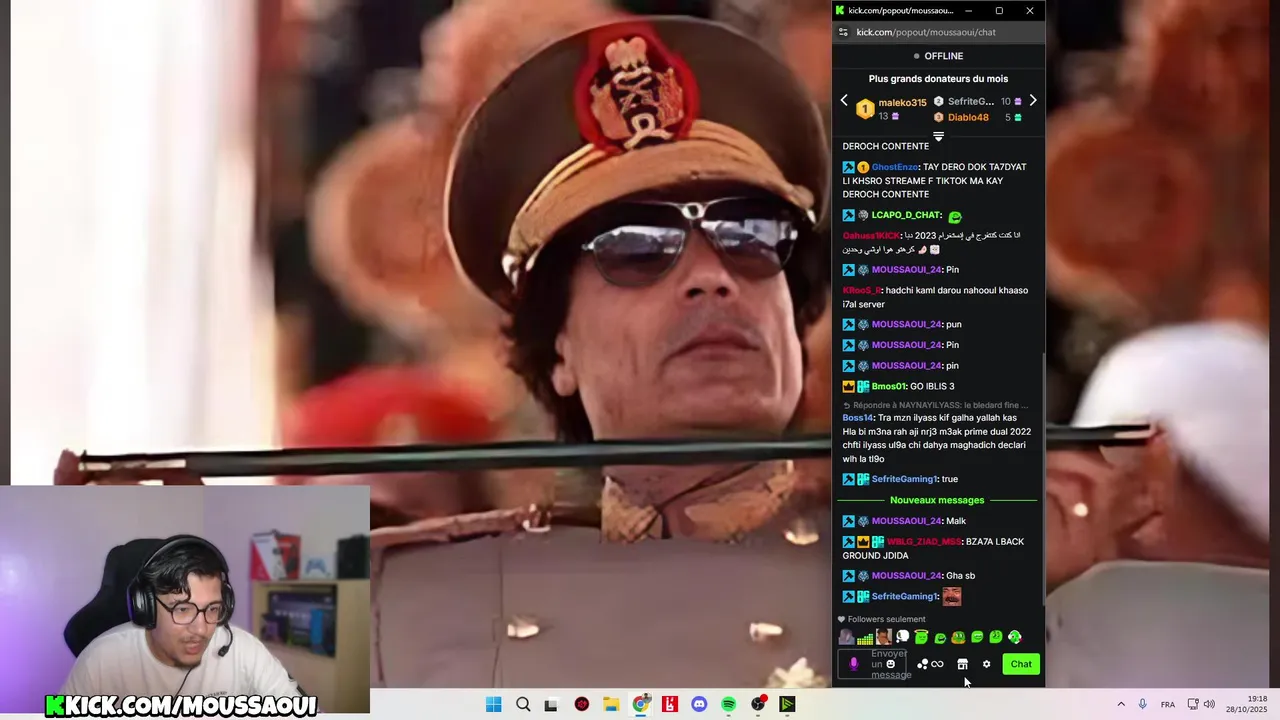Screen dimensions: 1280x720
Task: Open Spotify from the taskbar
Action: pos(729,704)
